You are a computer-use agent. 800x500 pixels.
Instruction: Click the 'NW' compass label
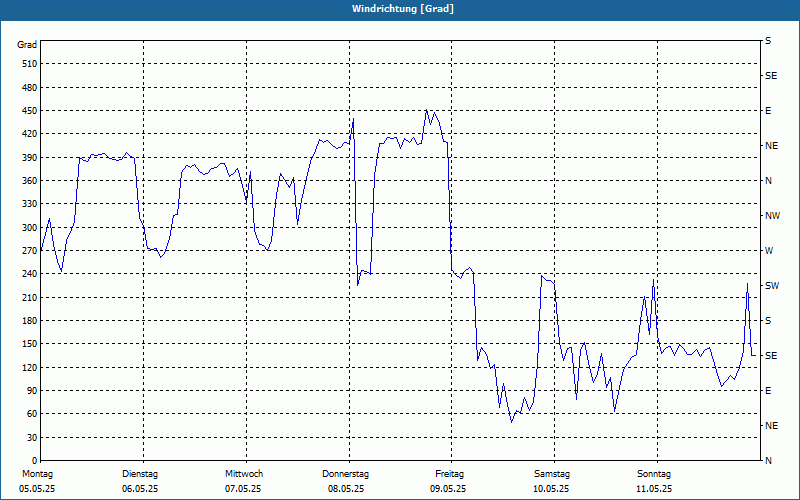772,216
